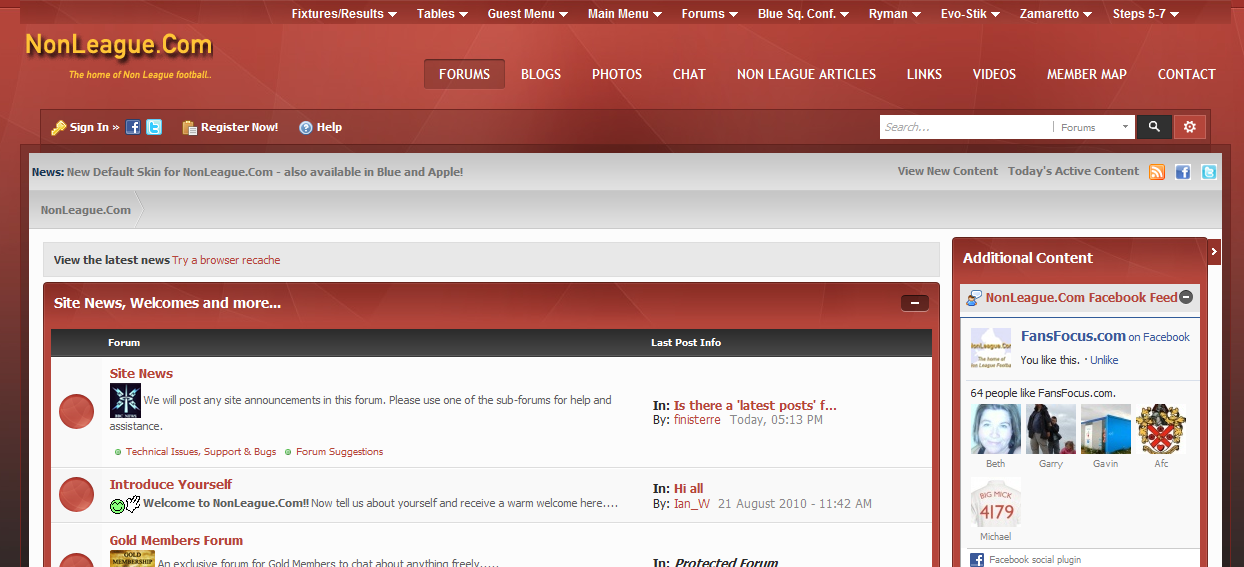Click the FansFocus.com page logo thumbnail
The image size is (1244, 567).
point(991,349)
